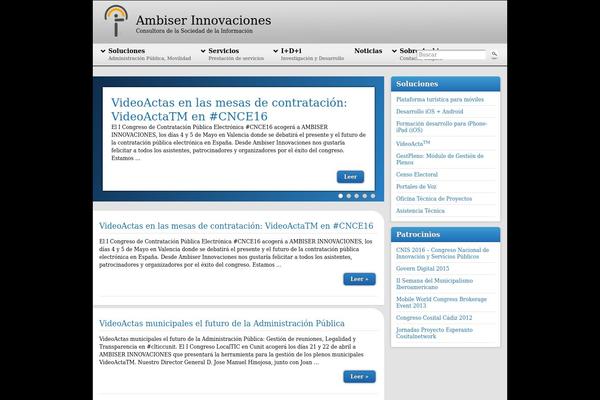Viewport: 600px width, 400px height.
Task: Click Leer button in the featured slide
Action: pos(350,177)
